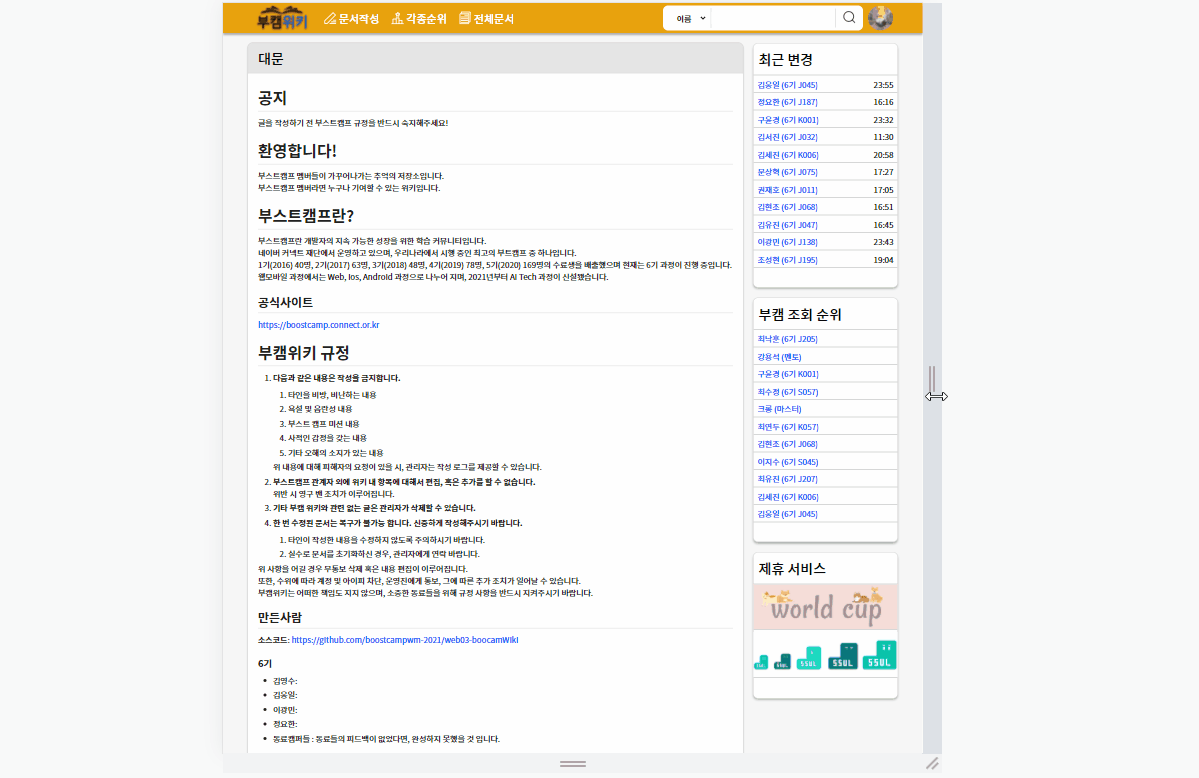Click the 대문 page title
Image resolution: width=1199 pixels, height=778 pixels.
271,59
